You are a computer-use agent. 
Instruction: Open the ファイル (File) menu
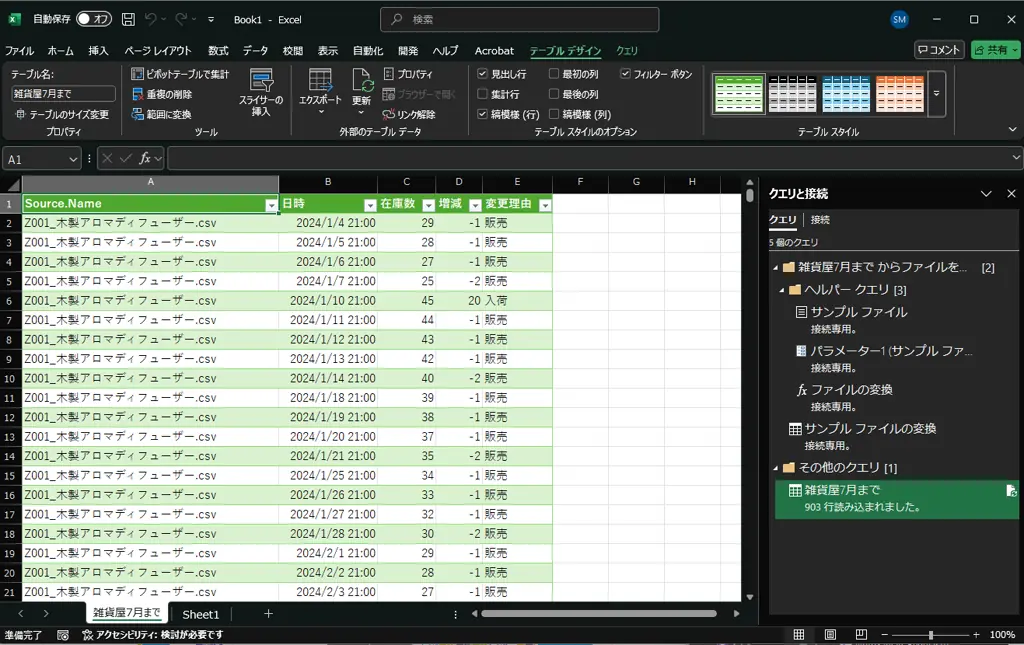click(20, 50)
